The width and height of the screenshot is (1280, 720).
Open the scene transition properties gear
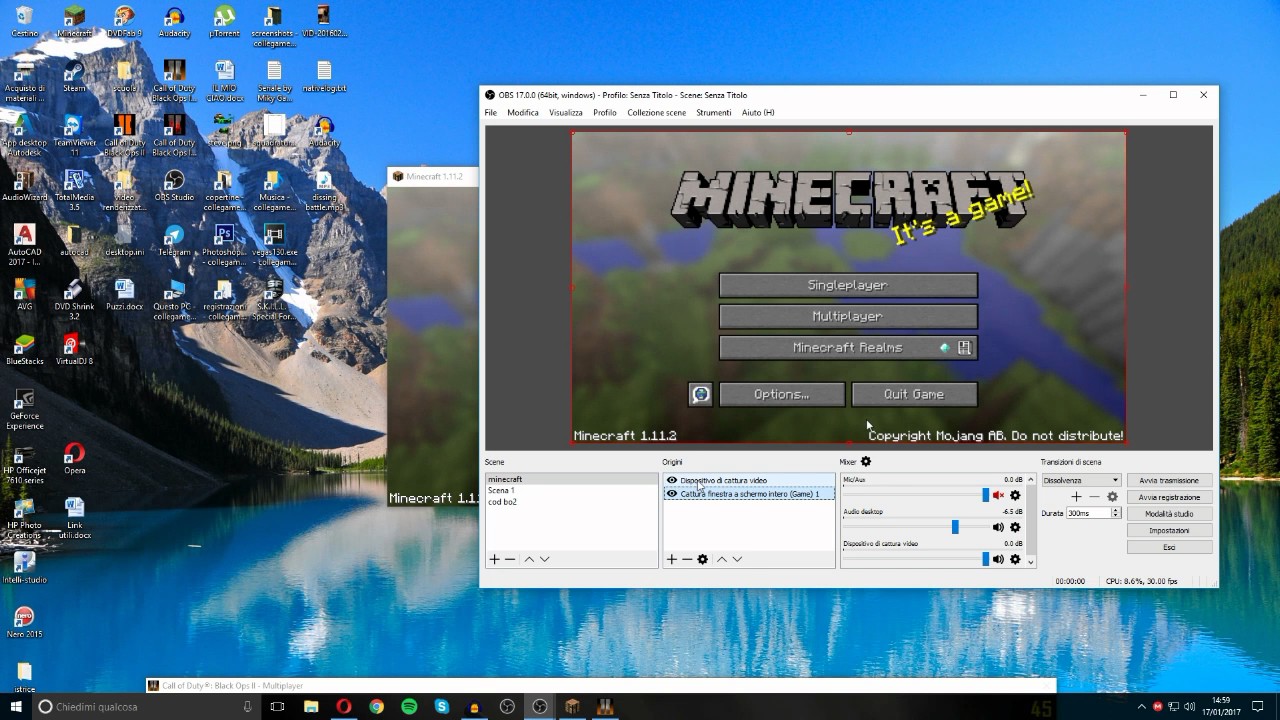pos(1112,497)
